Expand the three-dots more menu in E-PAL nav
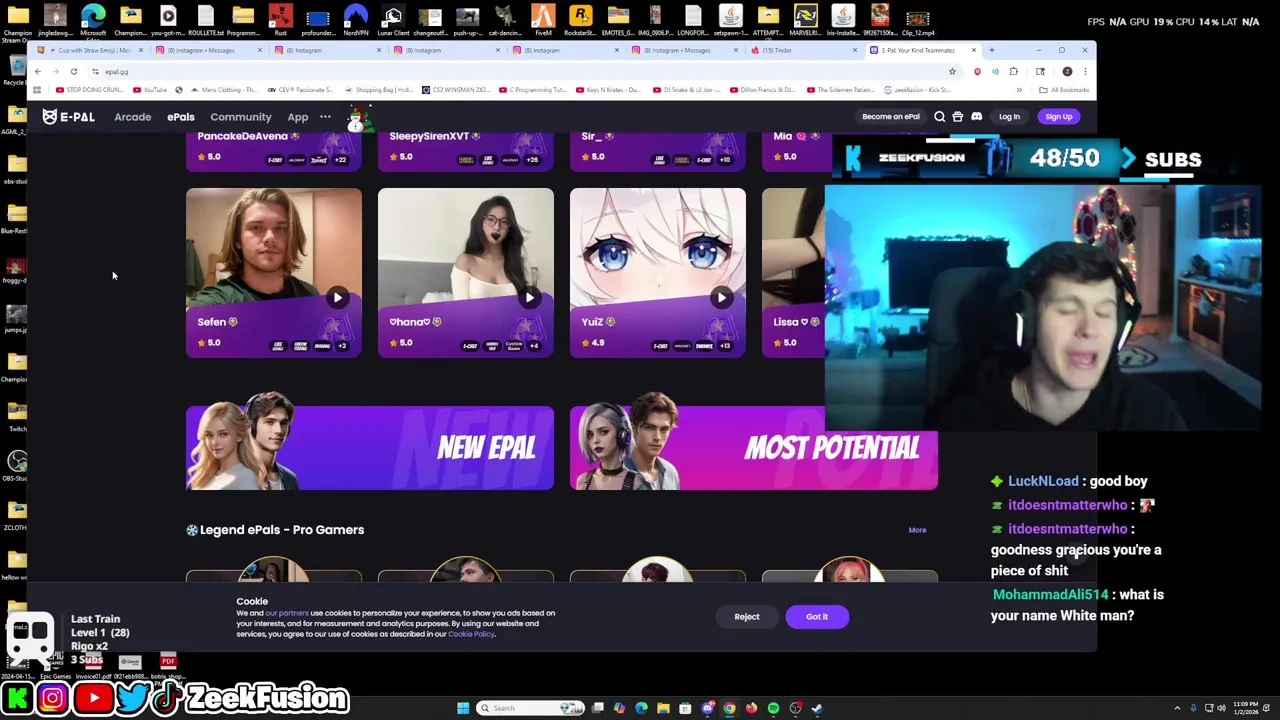 point(325,117)
